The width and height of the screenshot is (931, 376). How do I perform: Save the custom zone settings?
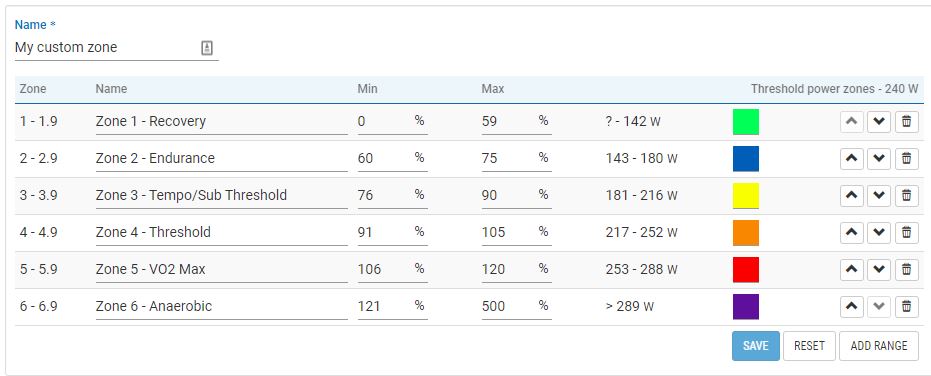(x=755, y=346)
